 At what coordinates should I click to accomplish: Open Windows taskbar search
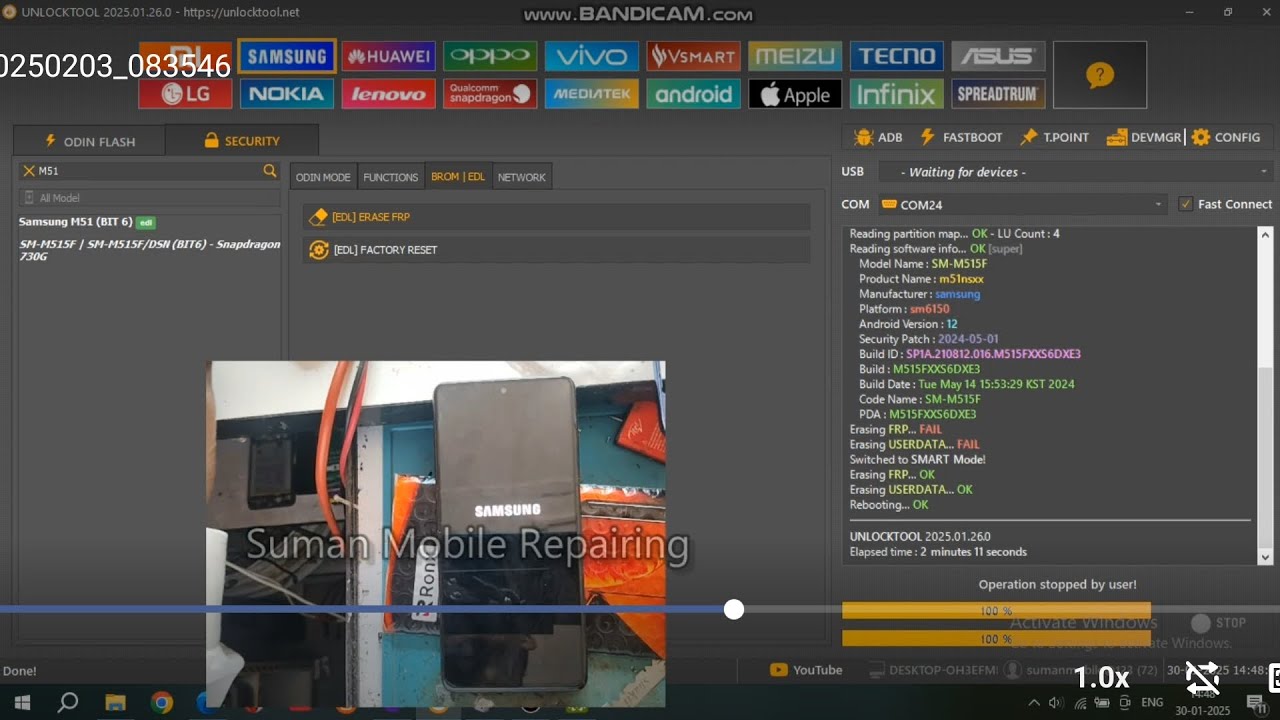point(68,703)
